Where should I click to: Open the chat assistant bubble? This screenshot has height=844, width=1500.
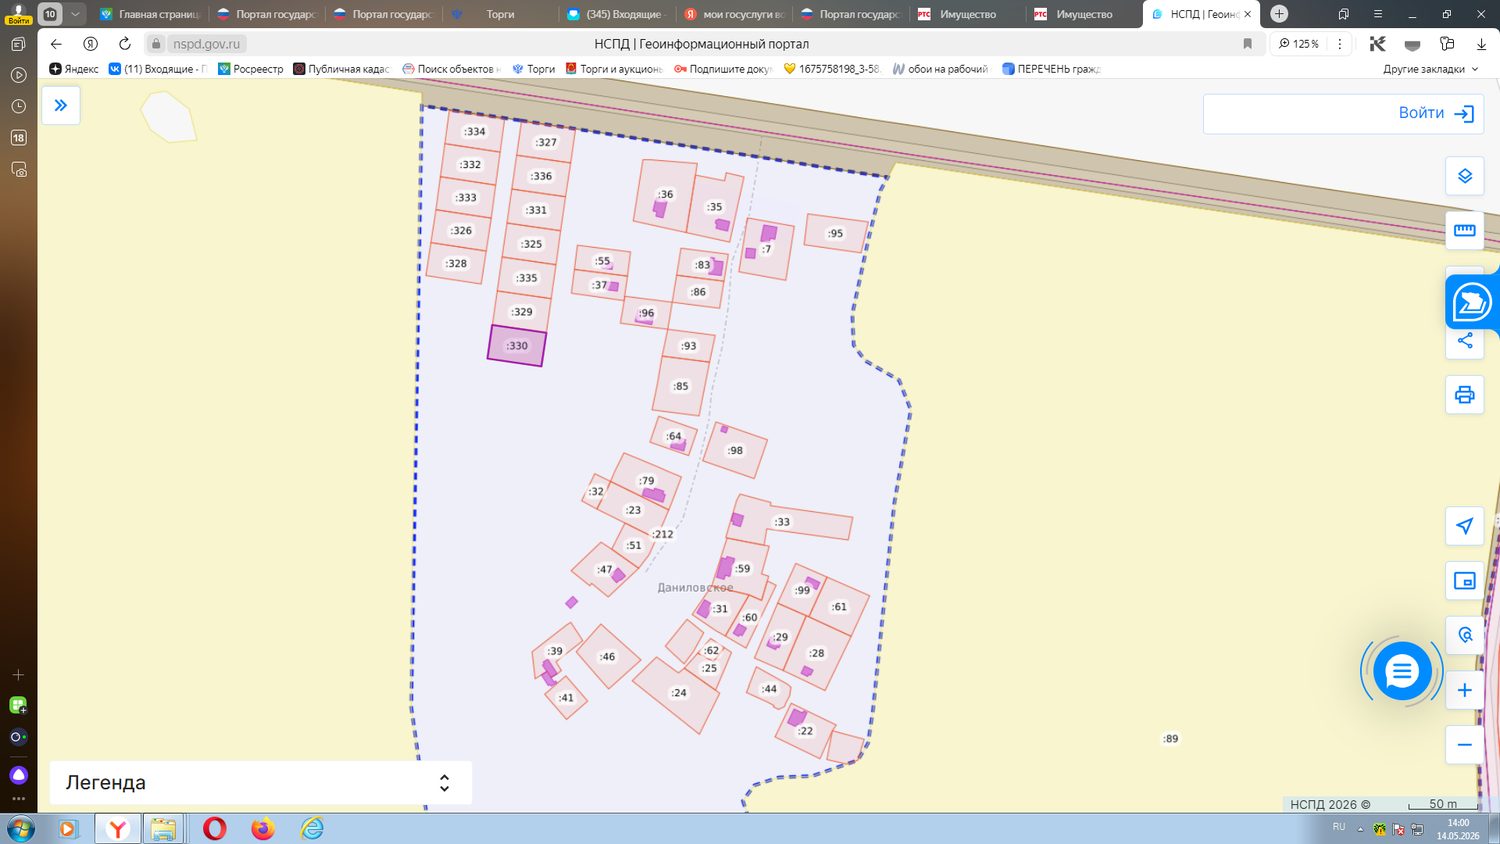[1402, 672]
